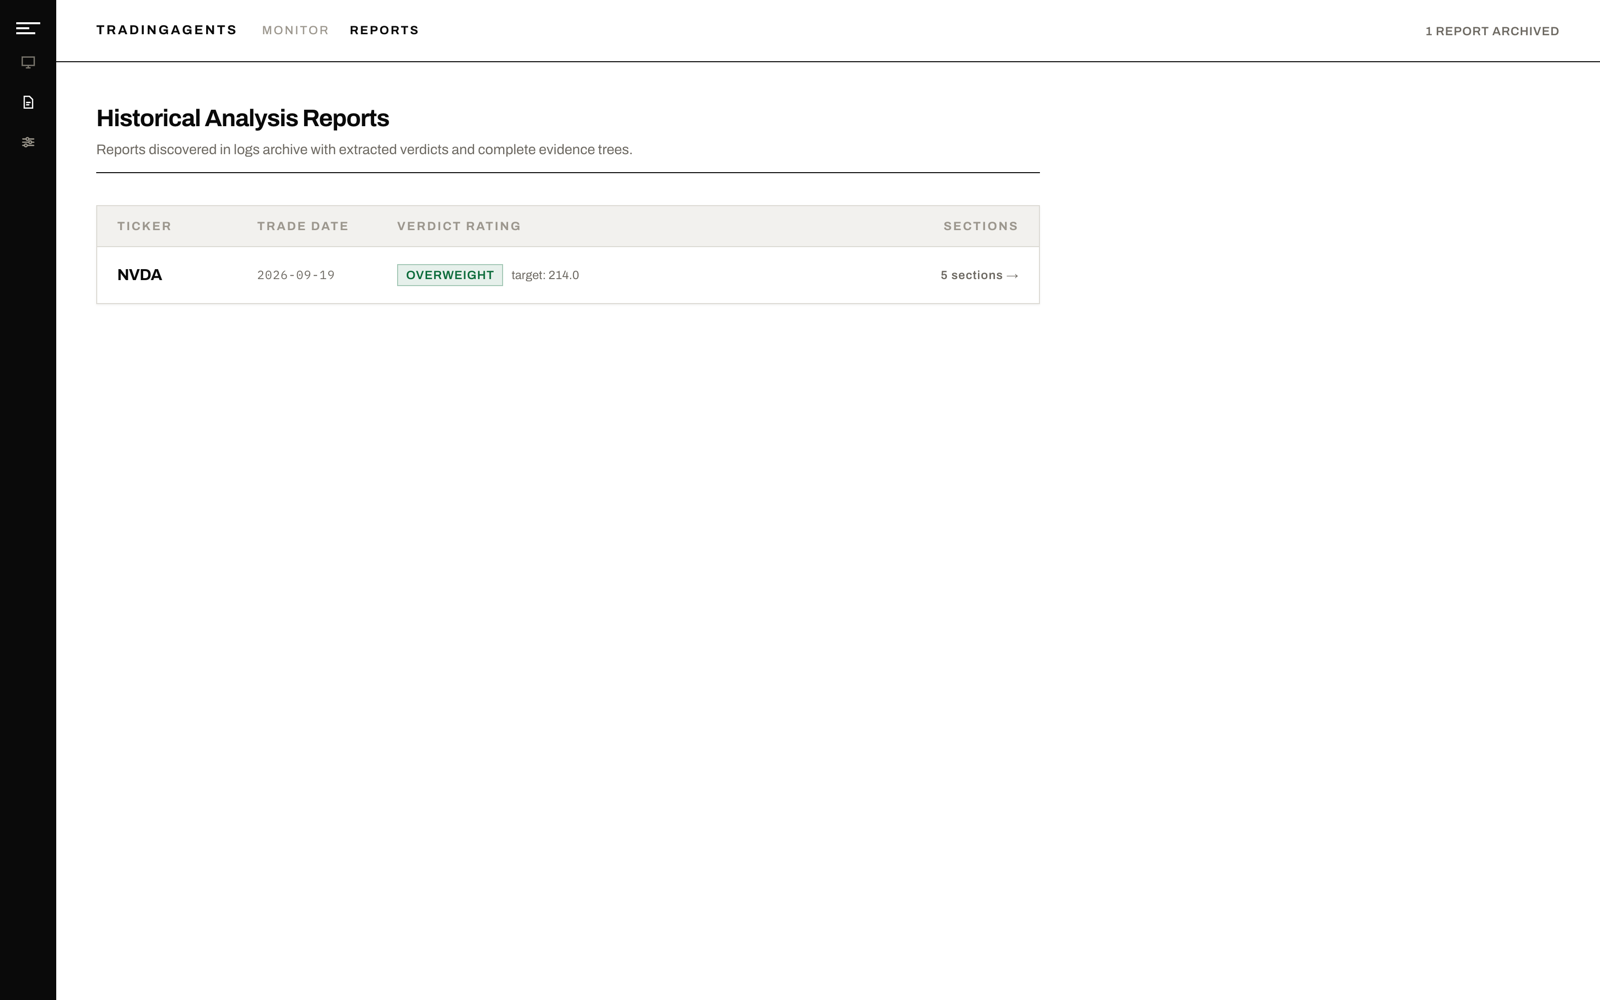Click the TRADINGAGENTS brand title
This screenshot has height=1000, width=1600.
(x=167, y=30)
